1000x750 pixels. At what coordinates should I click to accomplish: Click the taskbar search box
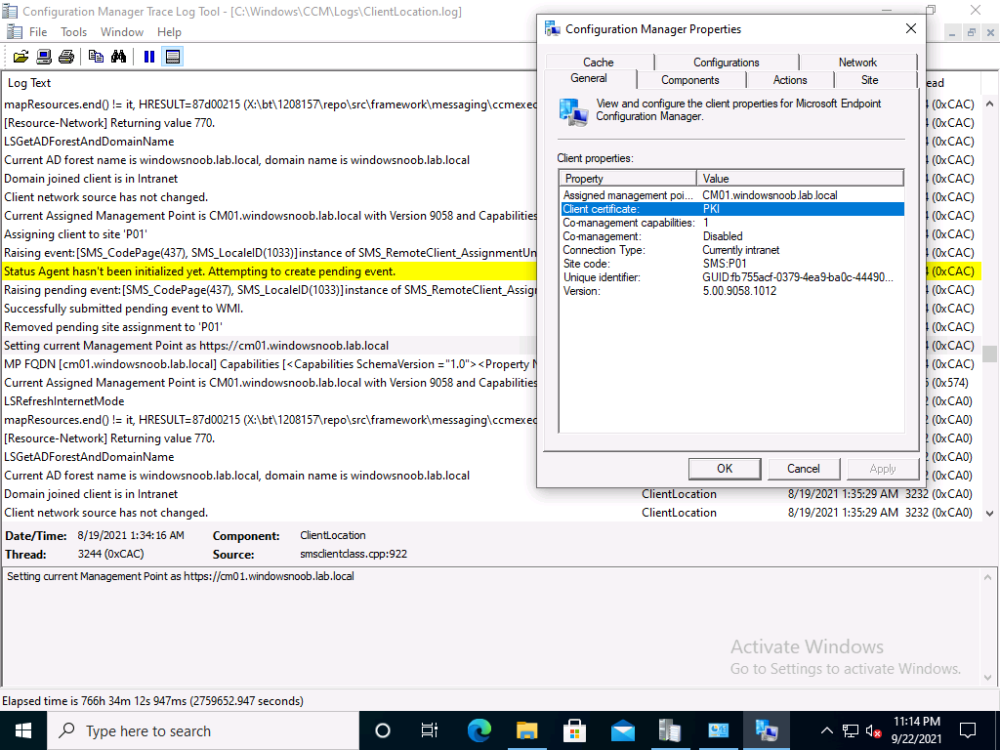pyautogui.click(x=203, y=731)
